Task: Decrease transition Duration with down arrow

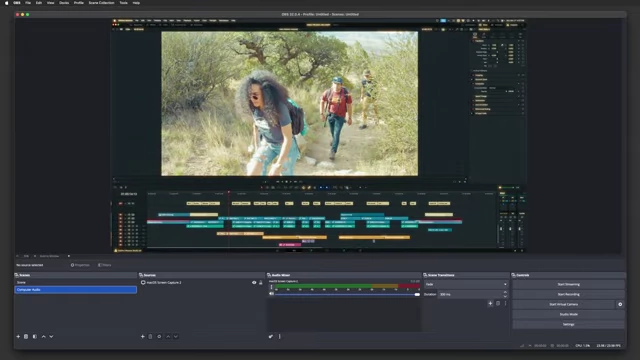Action: [x=505, y=296]
